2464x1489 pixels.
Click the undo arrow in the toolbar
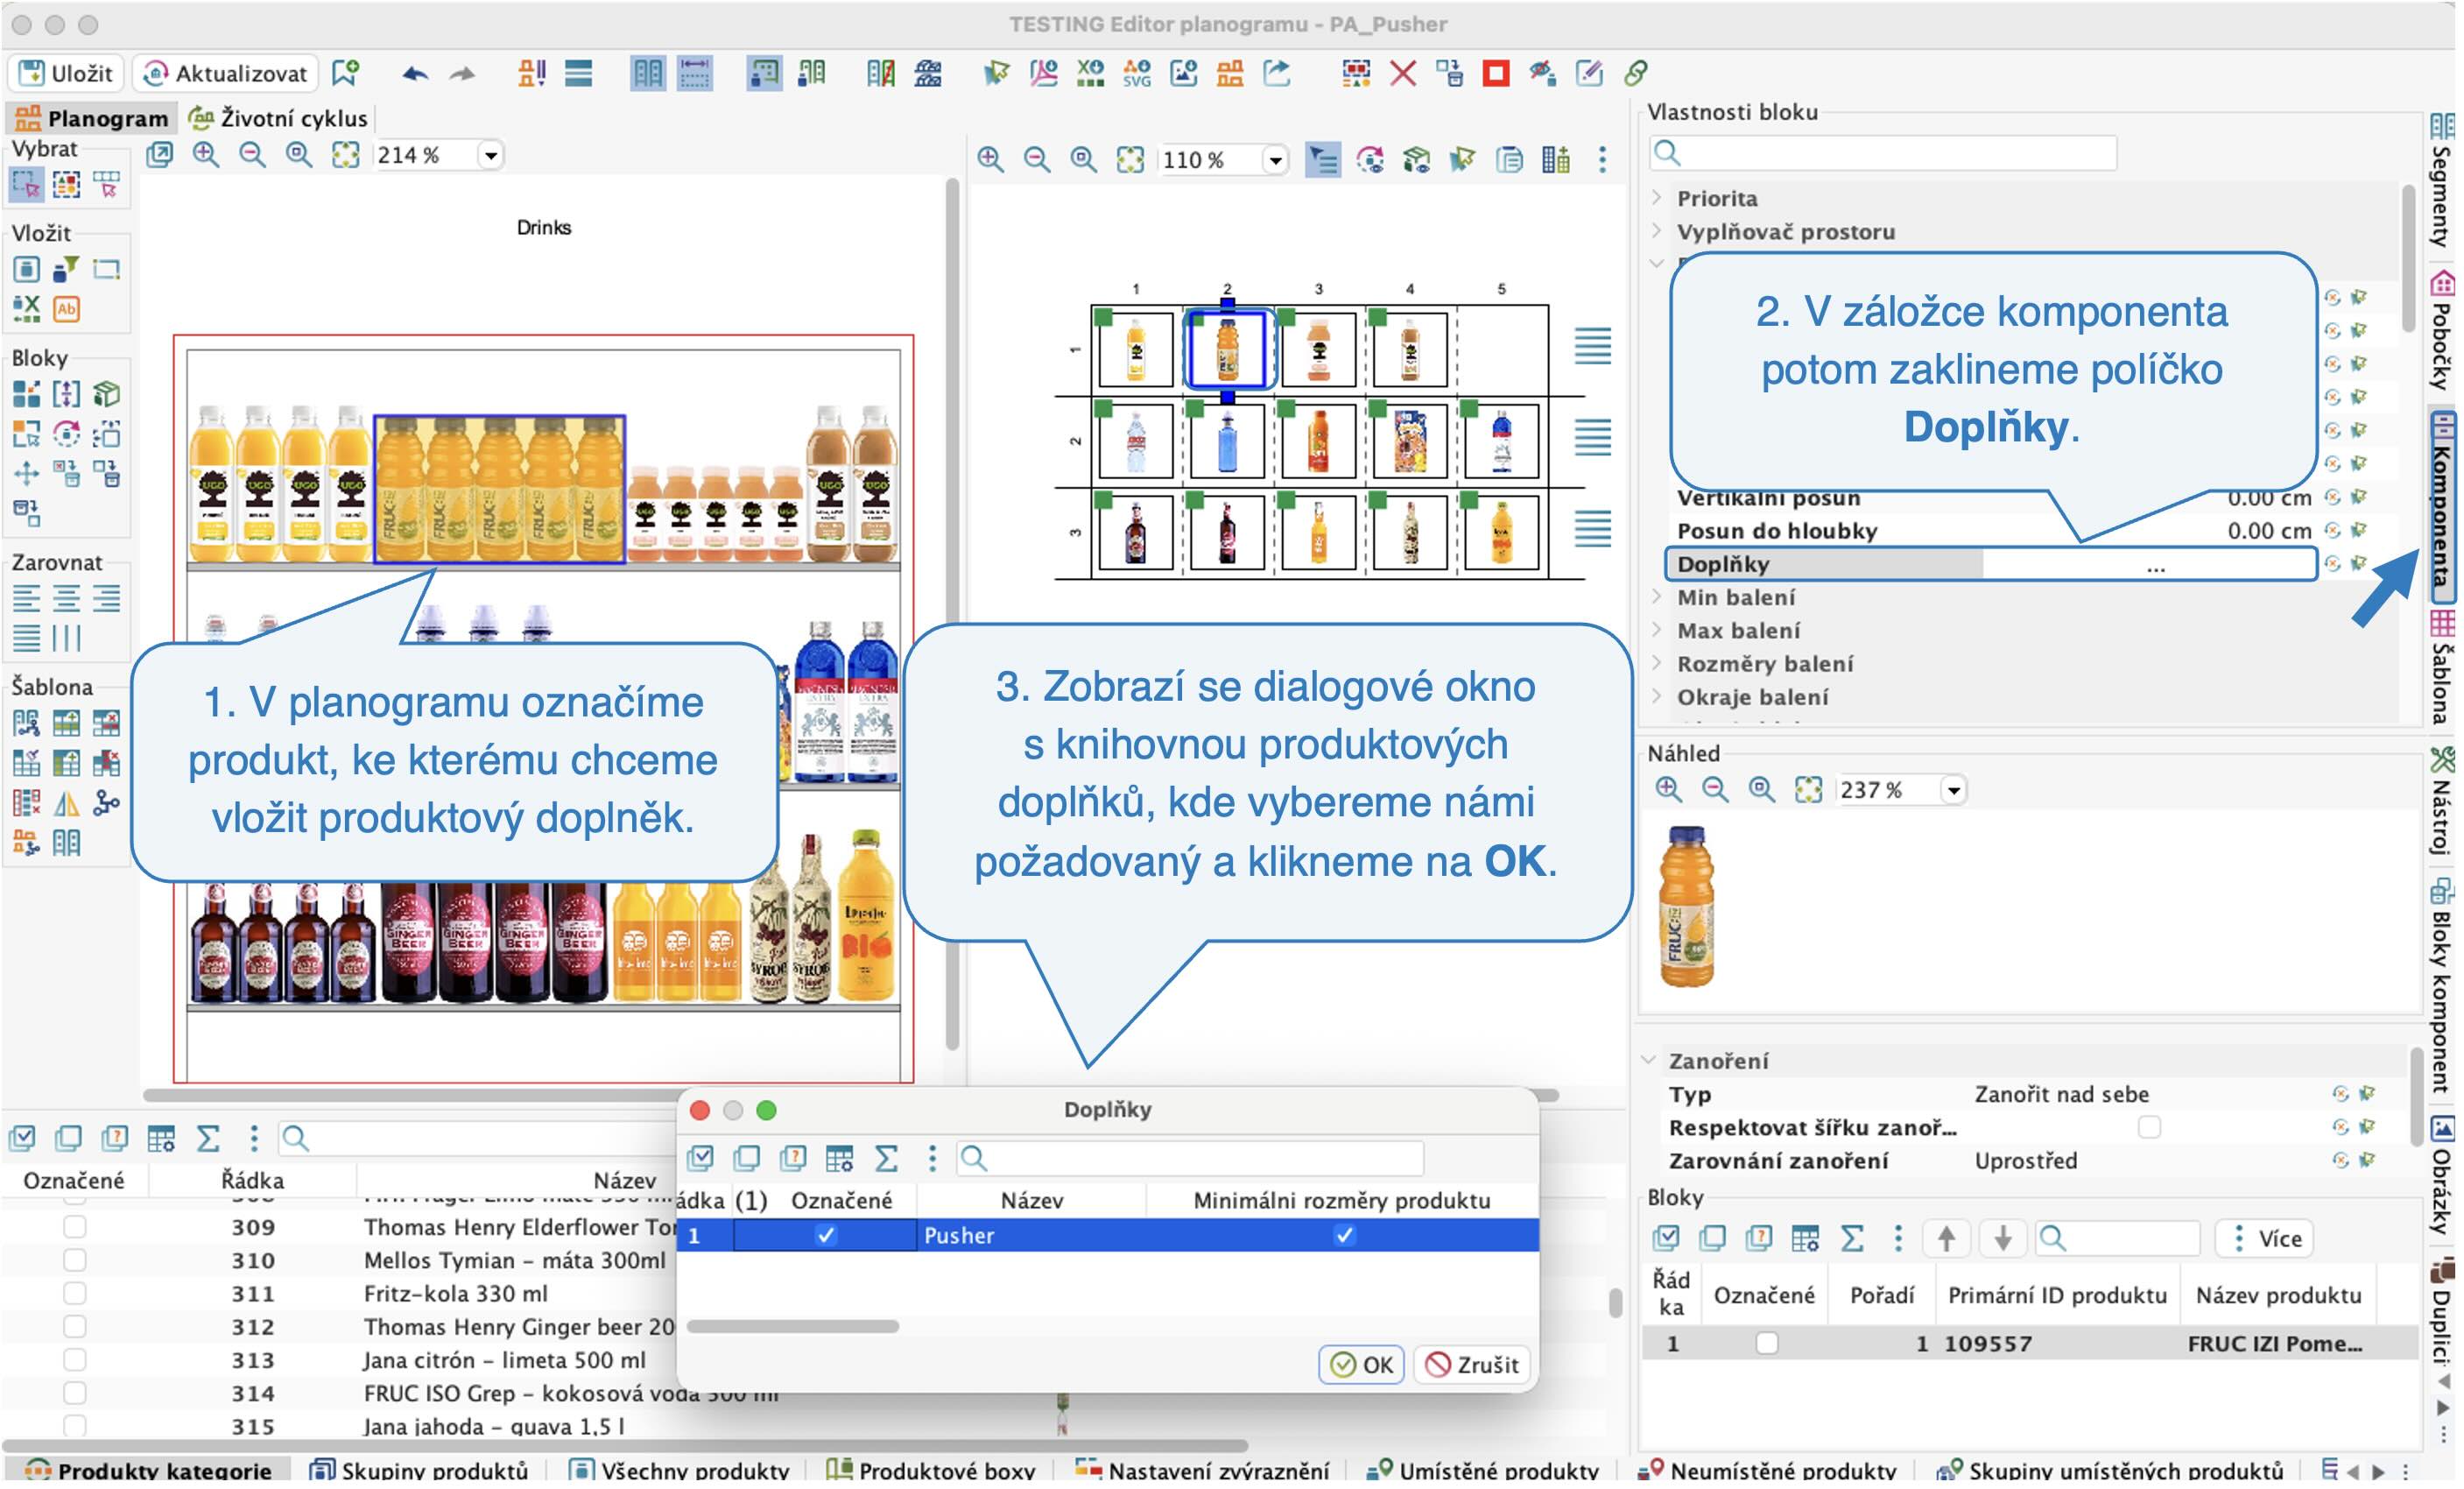415,73
